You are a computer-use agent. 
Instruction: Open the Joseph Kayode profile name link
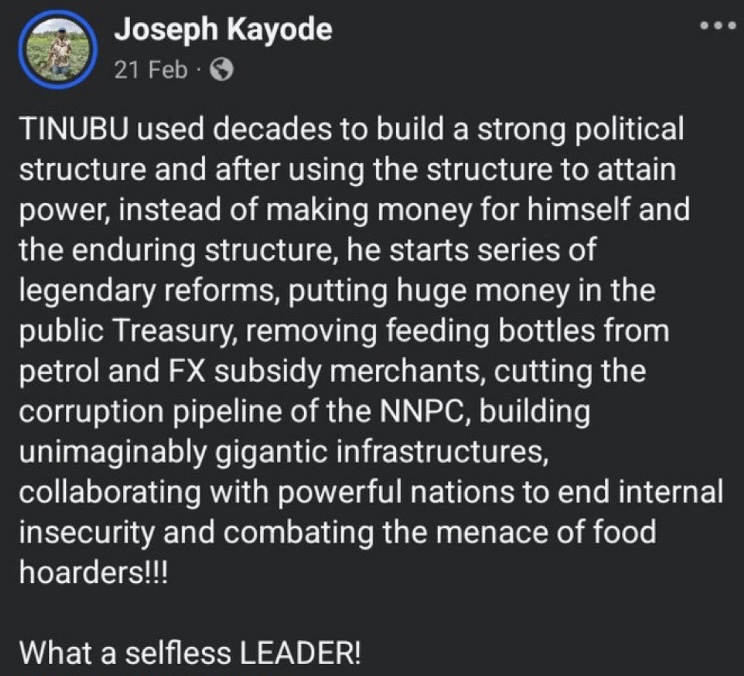[x=223, y=30]
